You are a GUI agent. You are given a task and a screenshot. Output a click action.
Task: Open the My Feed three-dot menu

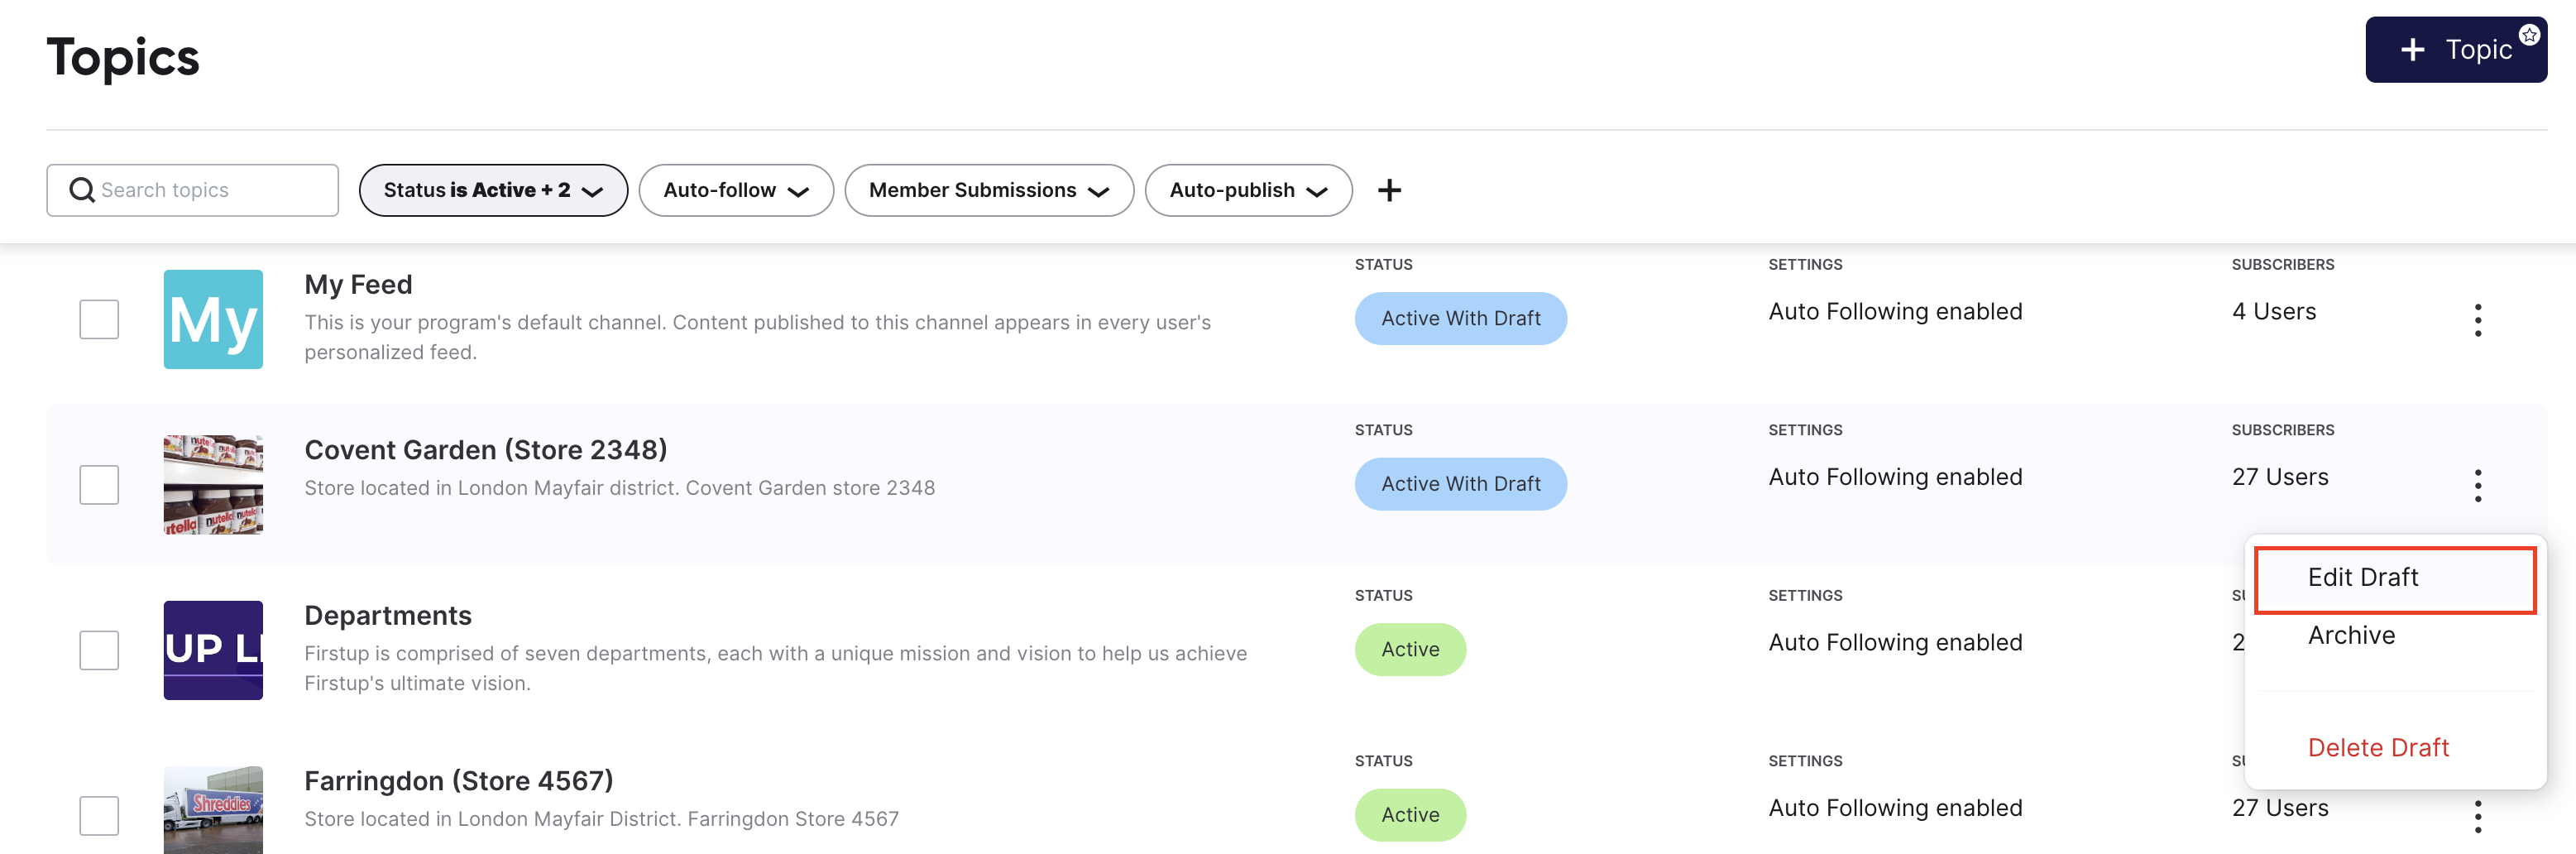2477,320
